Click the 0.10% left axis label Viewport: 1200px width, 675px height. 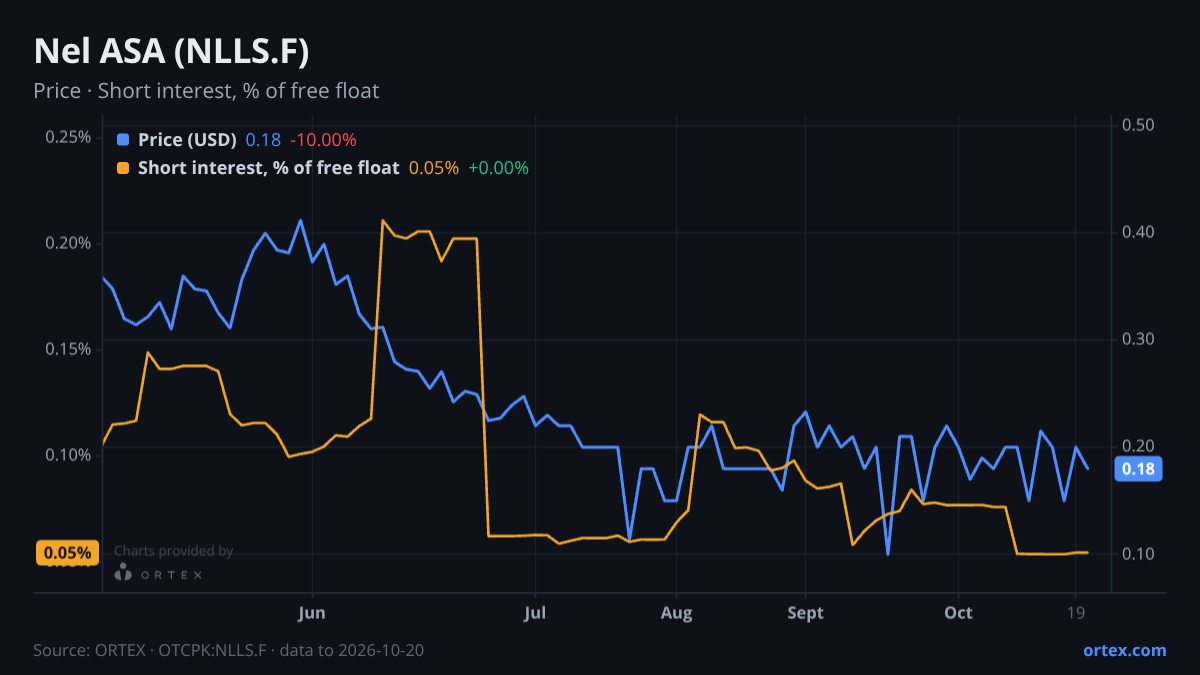(x=68, y=455)
